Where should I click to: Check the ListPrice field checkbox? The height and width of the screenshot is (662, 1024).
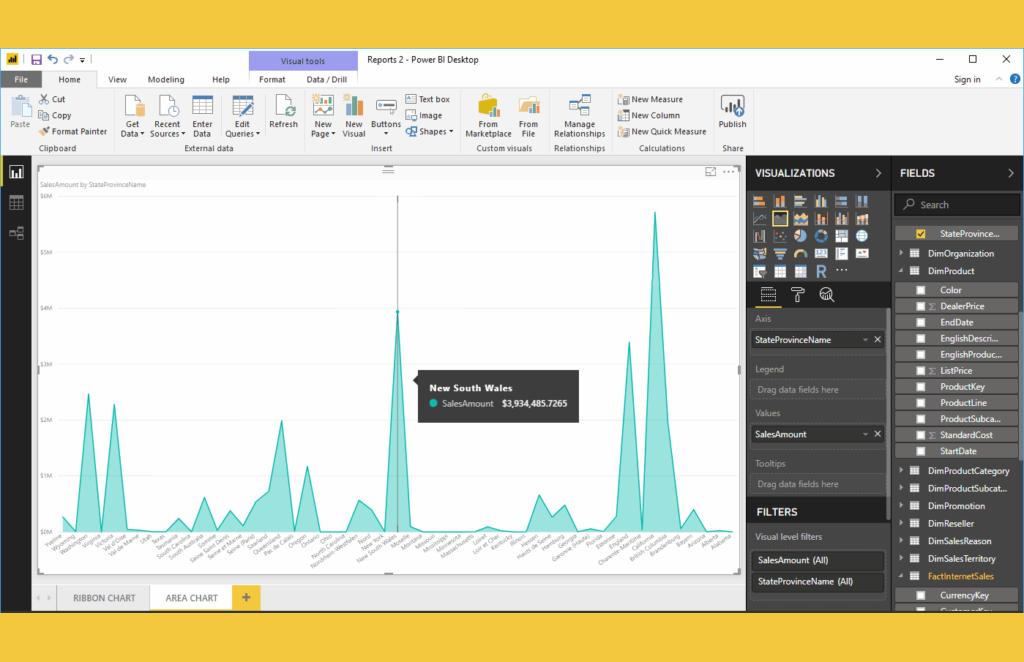(921, 371)
